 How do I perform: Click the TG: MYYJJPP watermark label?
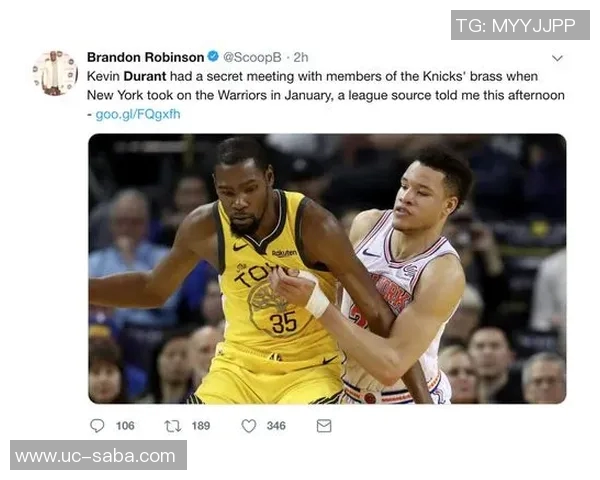[520, 25]
